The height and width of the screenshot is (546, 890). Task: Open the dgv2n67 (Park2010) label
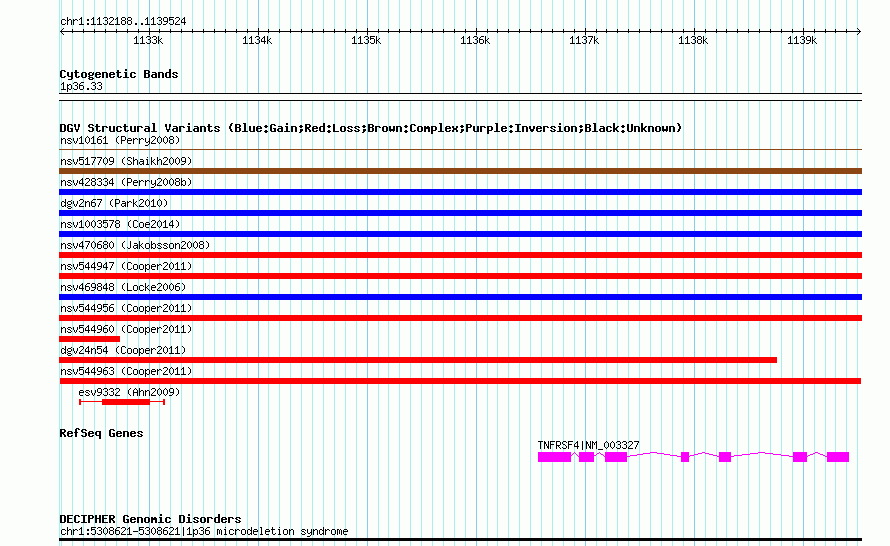tap(114, 203)
